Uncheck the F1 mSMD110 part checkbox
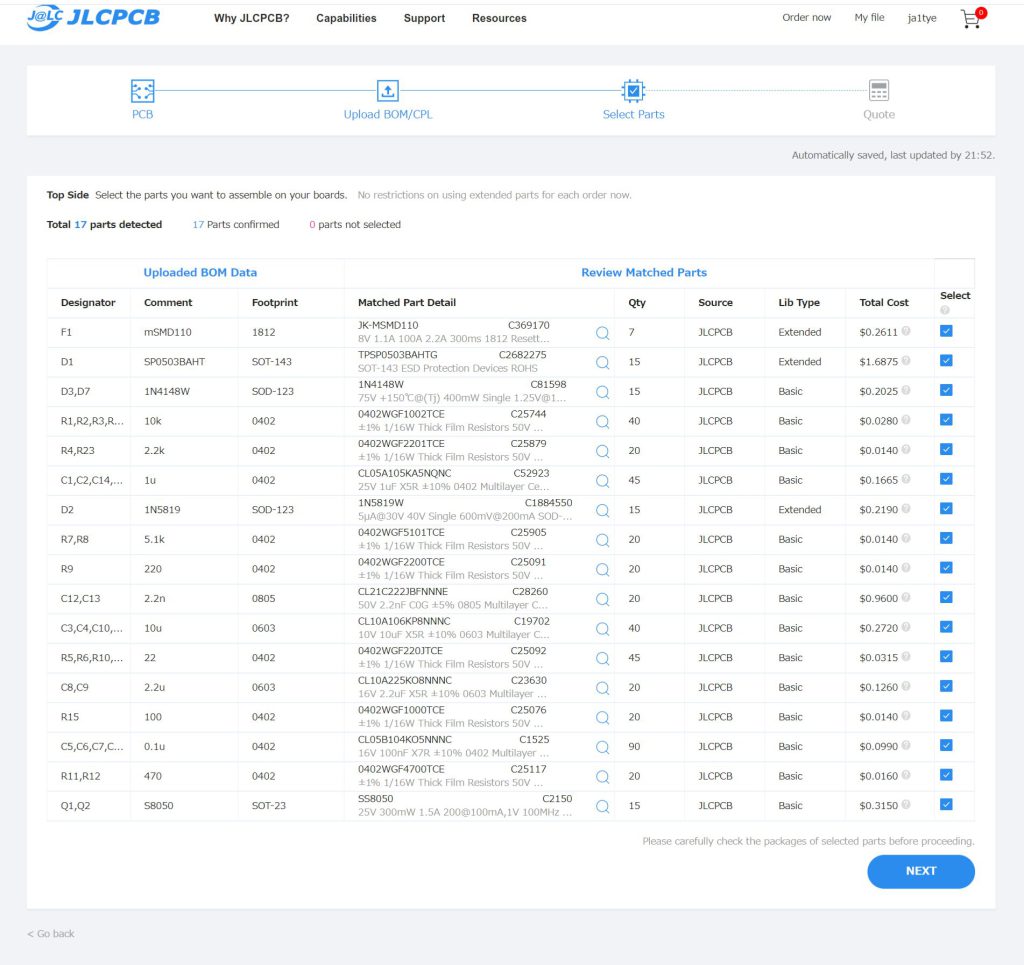 [x=946, y=331]
